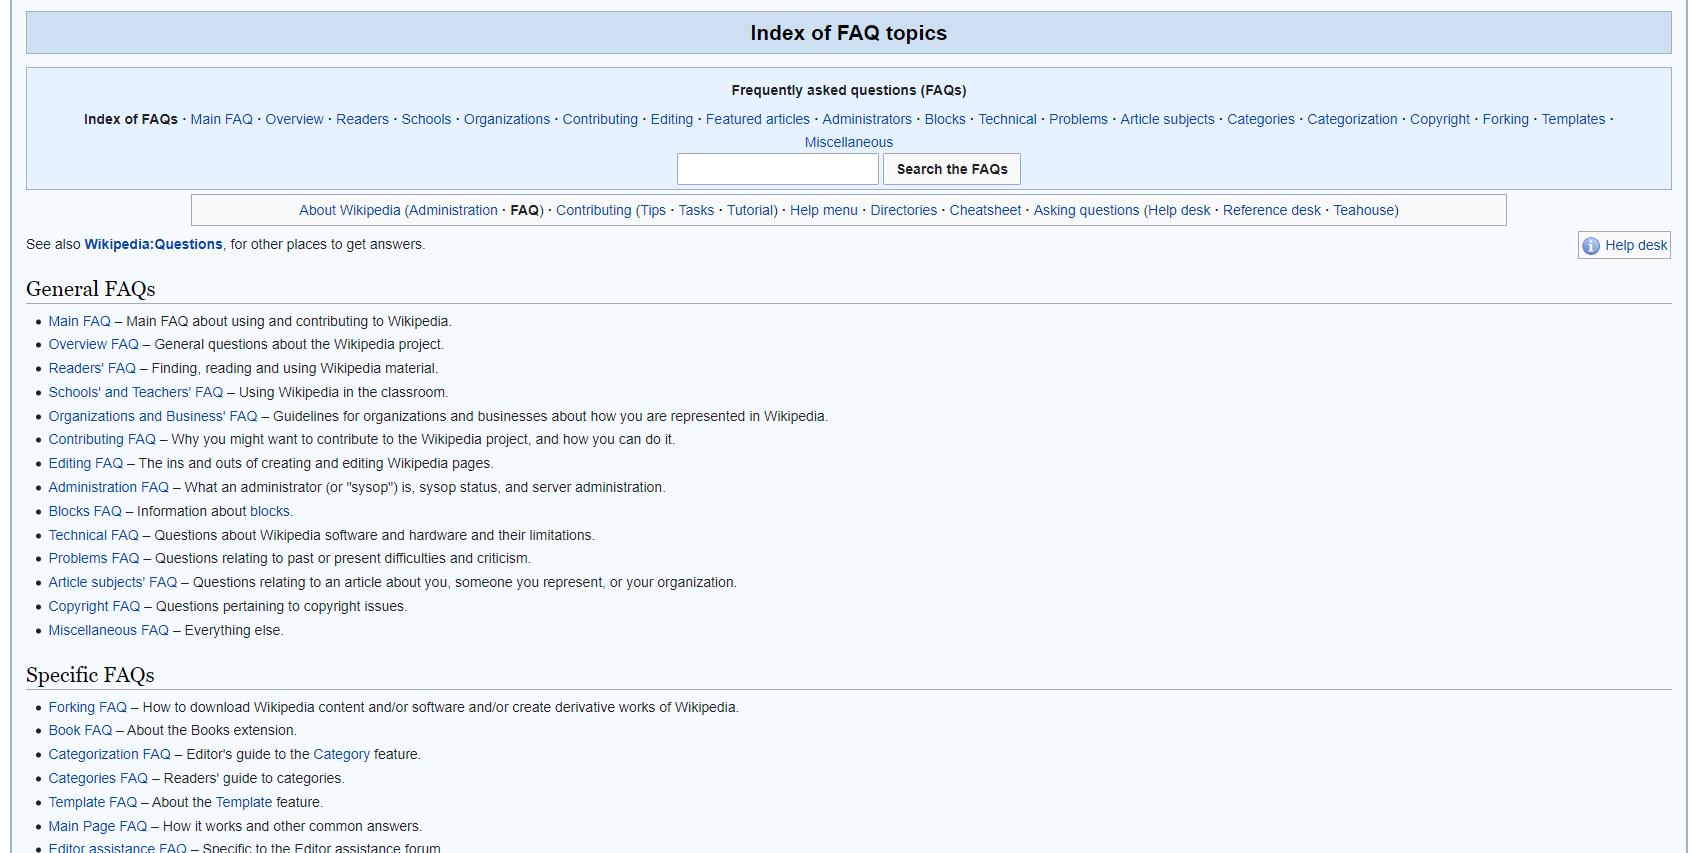
Task: Open Problems in the FAQ navigation bar
Action: 1078,119
